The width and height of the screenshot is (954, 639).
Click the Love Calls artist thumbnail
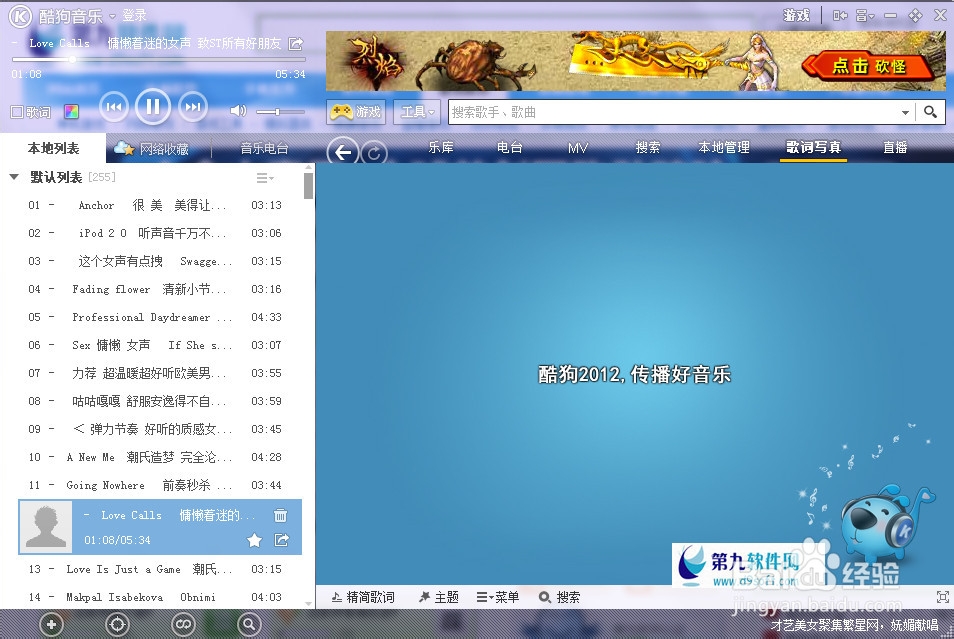pos(46,527)
